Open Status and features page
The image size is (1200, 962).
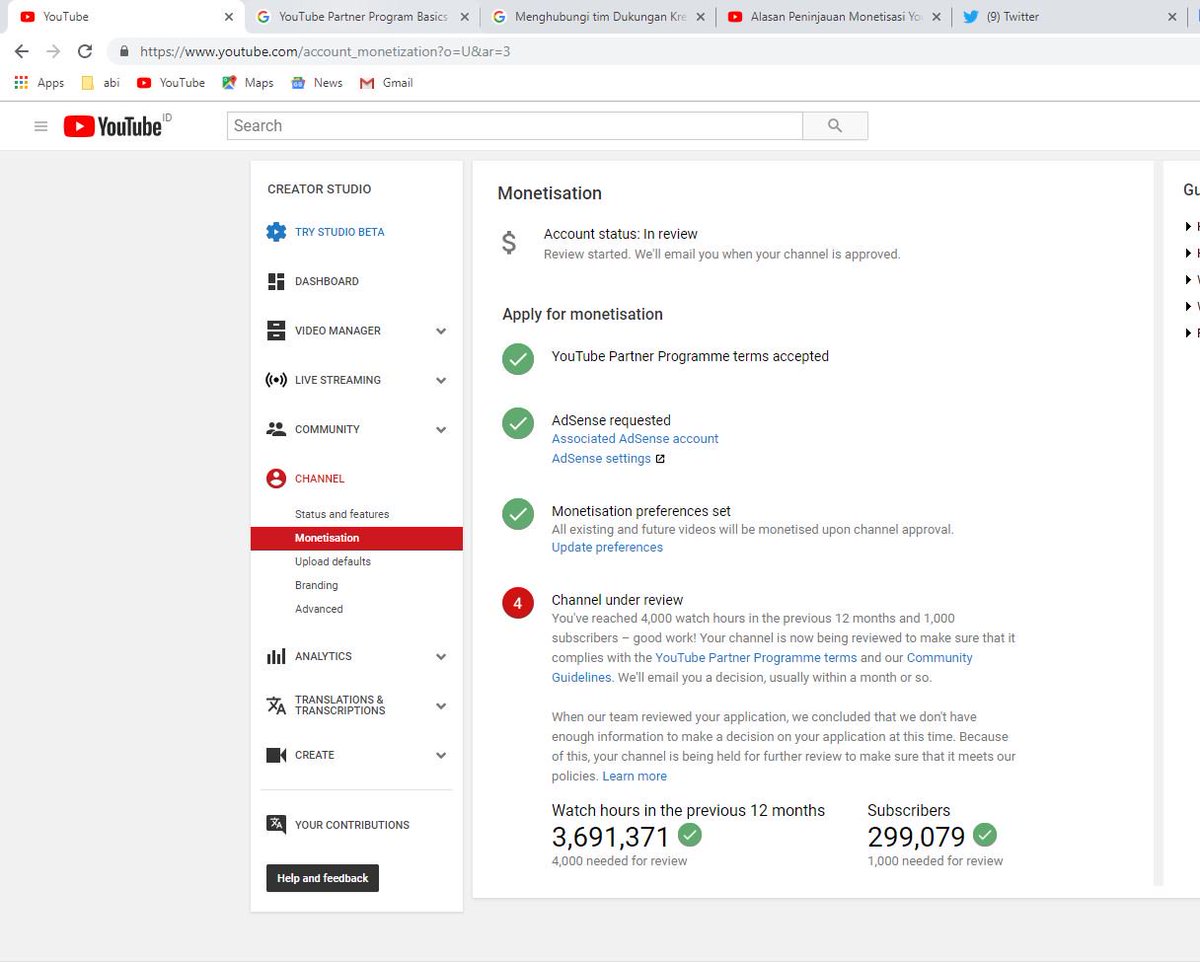[x=342, y=514]
